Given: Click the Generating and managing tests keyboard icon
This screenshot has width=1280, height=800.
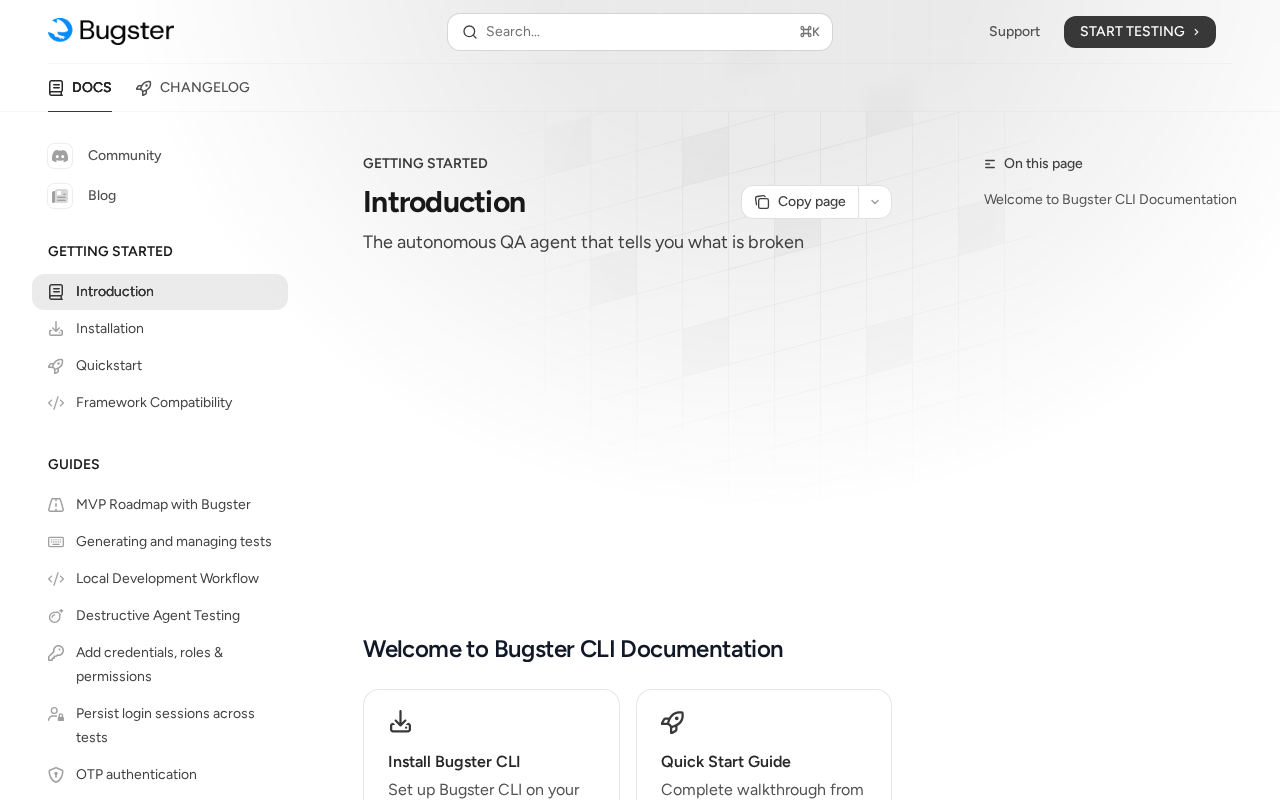Looking at the screenshot, I should pyautogui.click(x=56, y=542).
